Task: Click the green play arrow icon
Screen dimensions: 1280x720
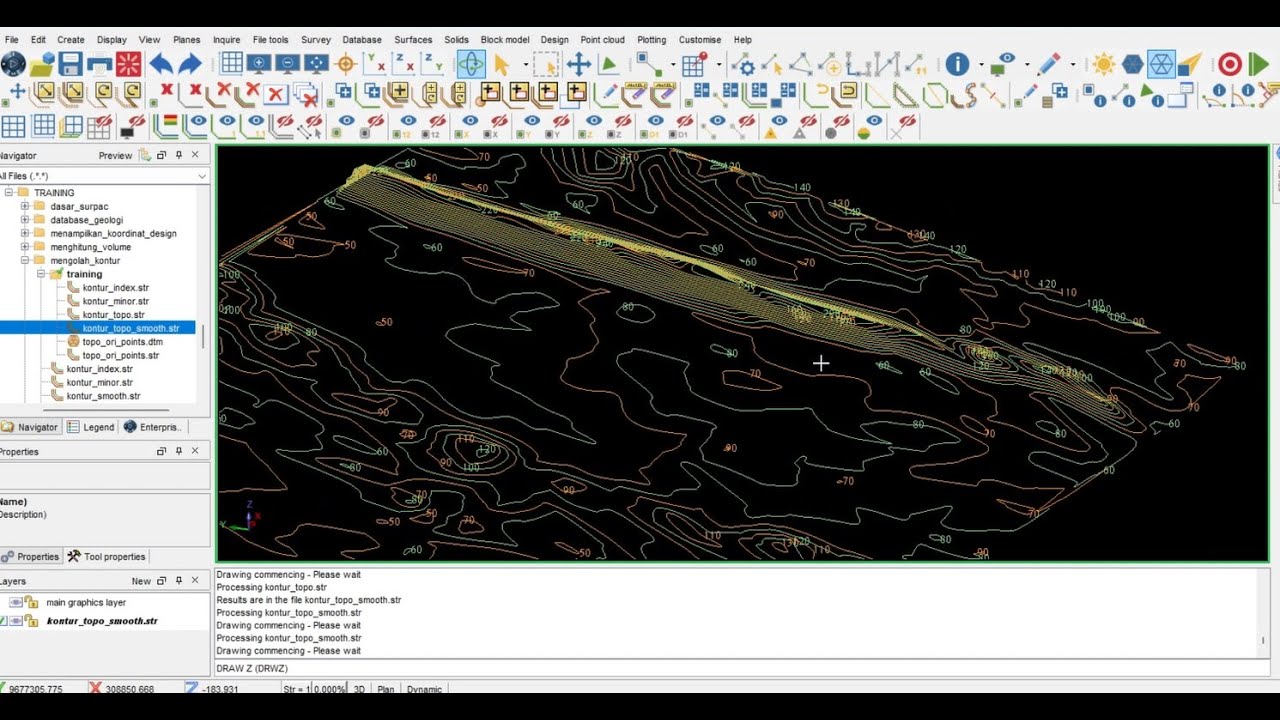Action: pos(1258,65)
